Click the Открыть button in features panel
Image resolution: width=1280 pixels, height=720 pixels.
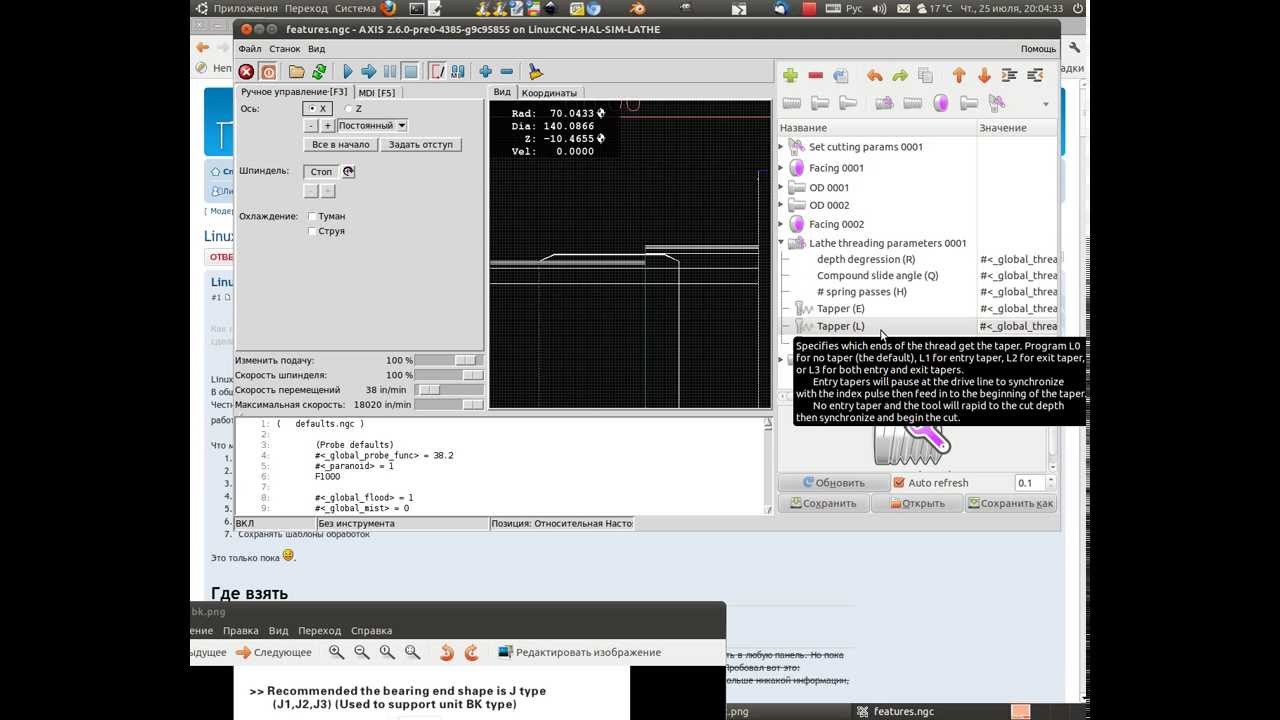point(917,504)
